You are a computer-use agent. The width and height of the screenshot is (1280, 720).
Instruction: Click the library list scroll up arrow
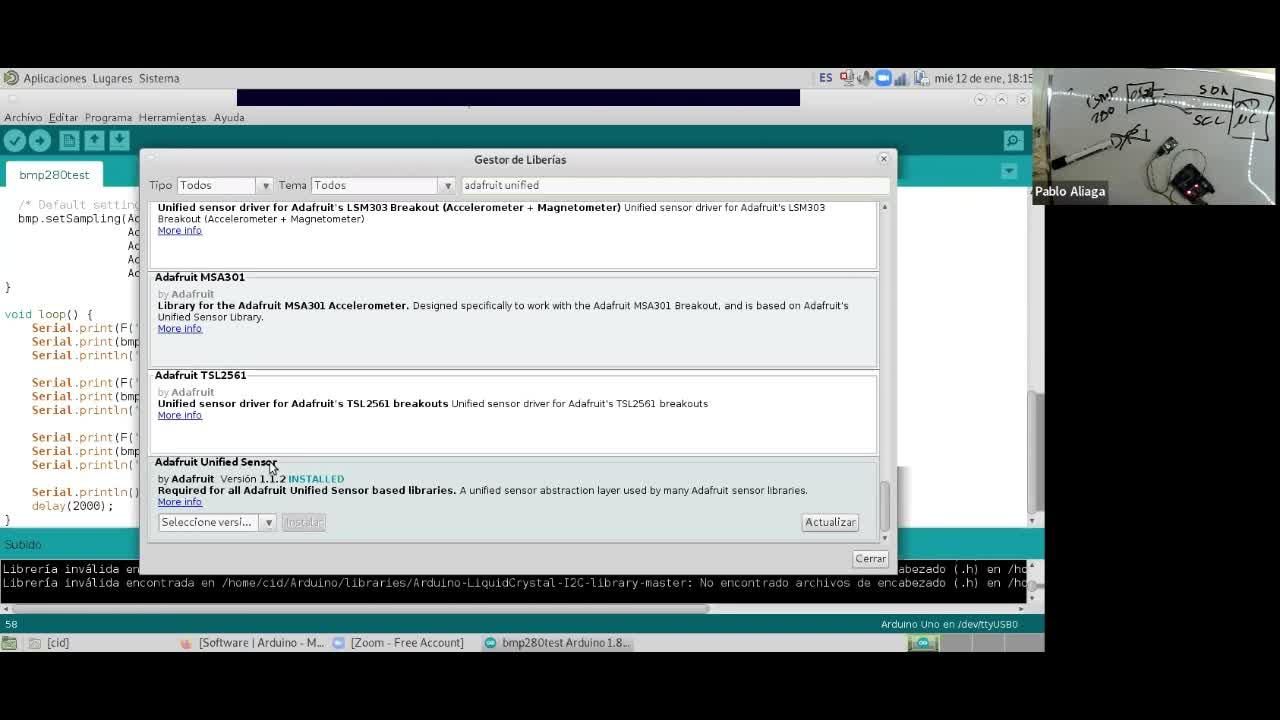coord(884,207)
